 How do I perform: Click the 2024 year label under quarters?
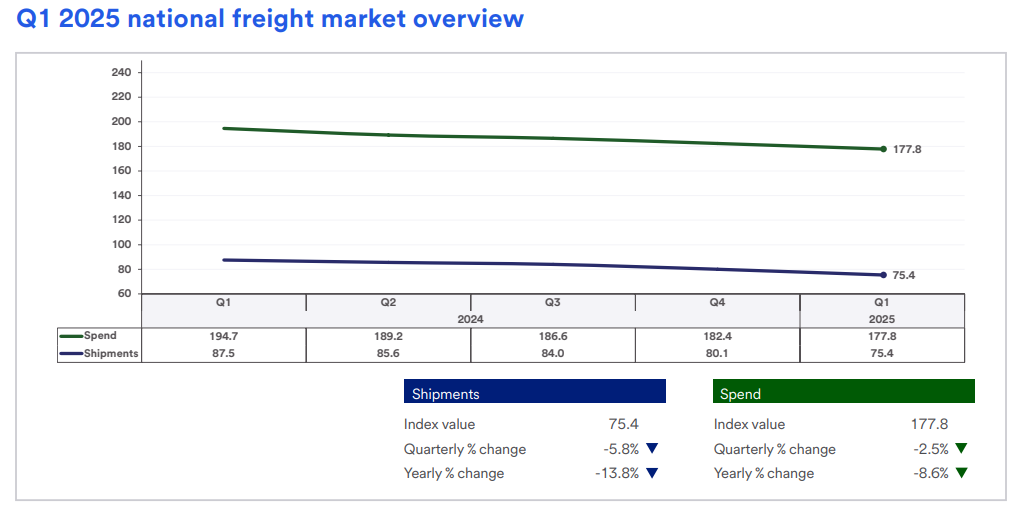[x=470, y=319]
